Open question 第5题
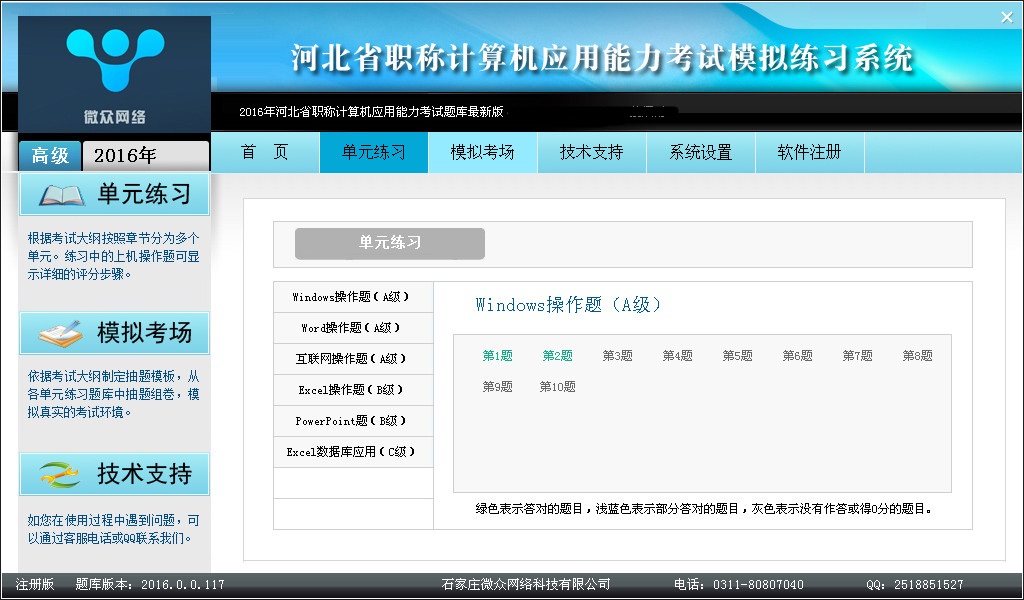Image resolution: width=1024 pixels, height=600 pixels. [x=737, y=356]
